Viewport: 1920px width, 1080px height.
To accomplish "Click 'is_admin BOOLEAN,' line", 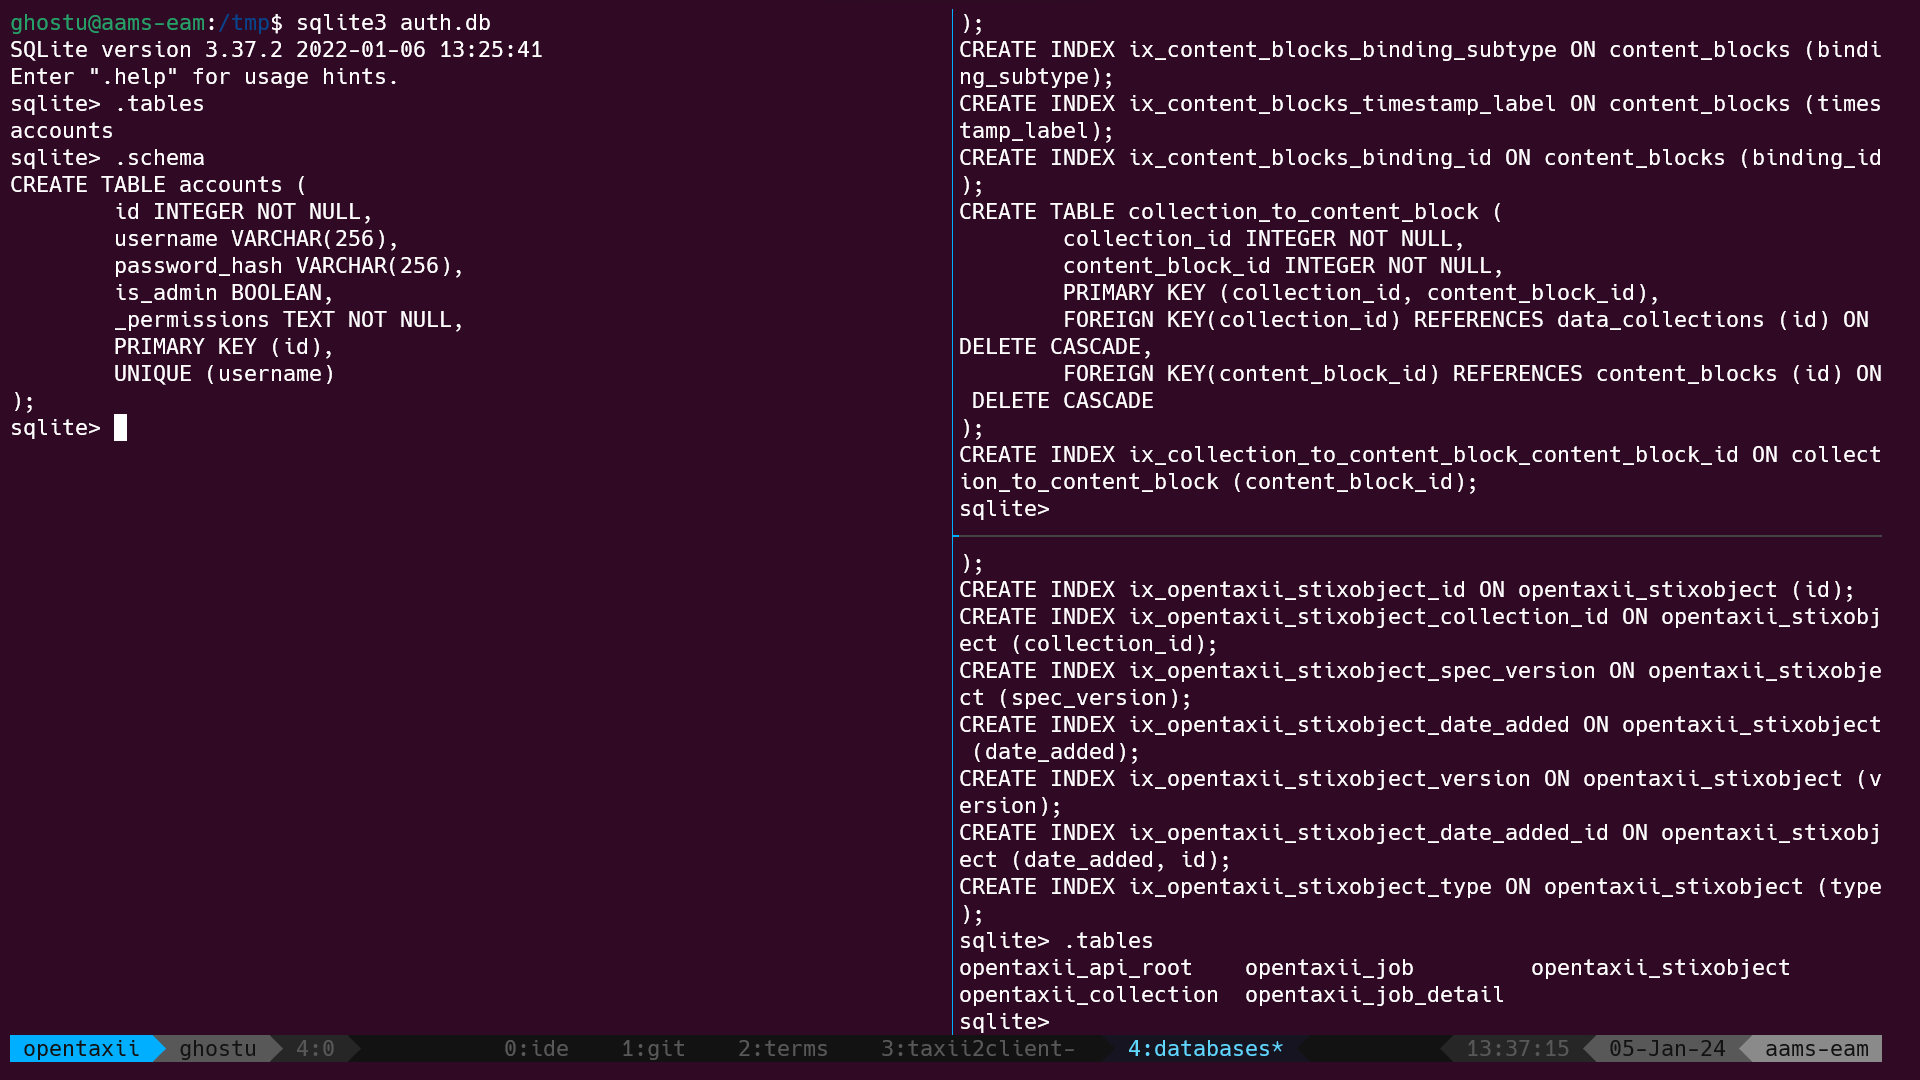I will (224, 293).
